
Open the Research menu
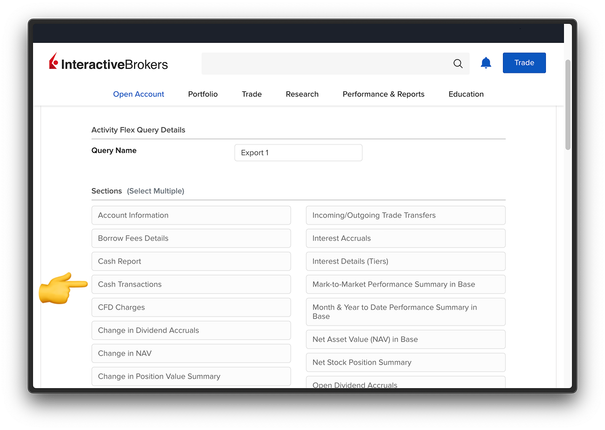coord(302,94)
